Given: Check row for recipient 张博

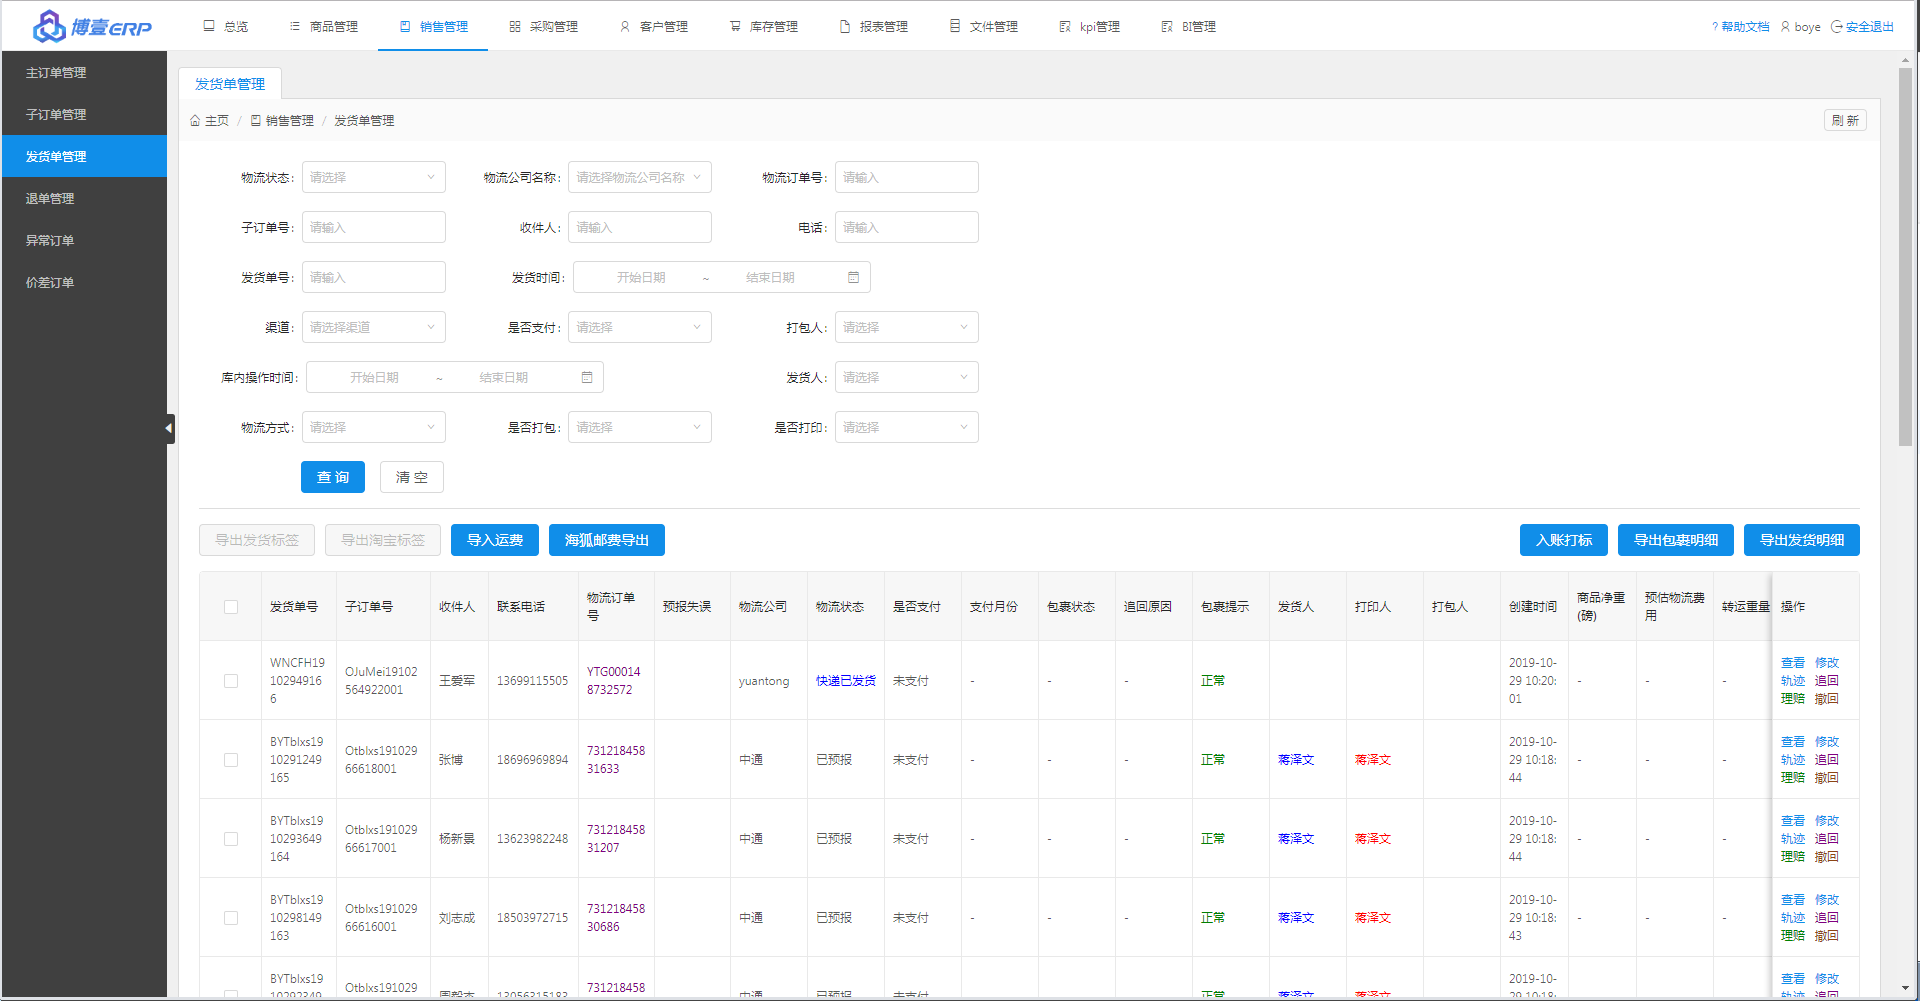Looking at the screenshot, I should point(231,760).
